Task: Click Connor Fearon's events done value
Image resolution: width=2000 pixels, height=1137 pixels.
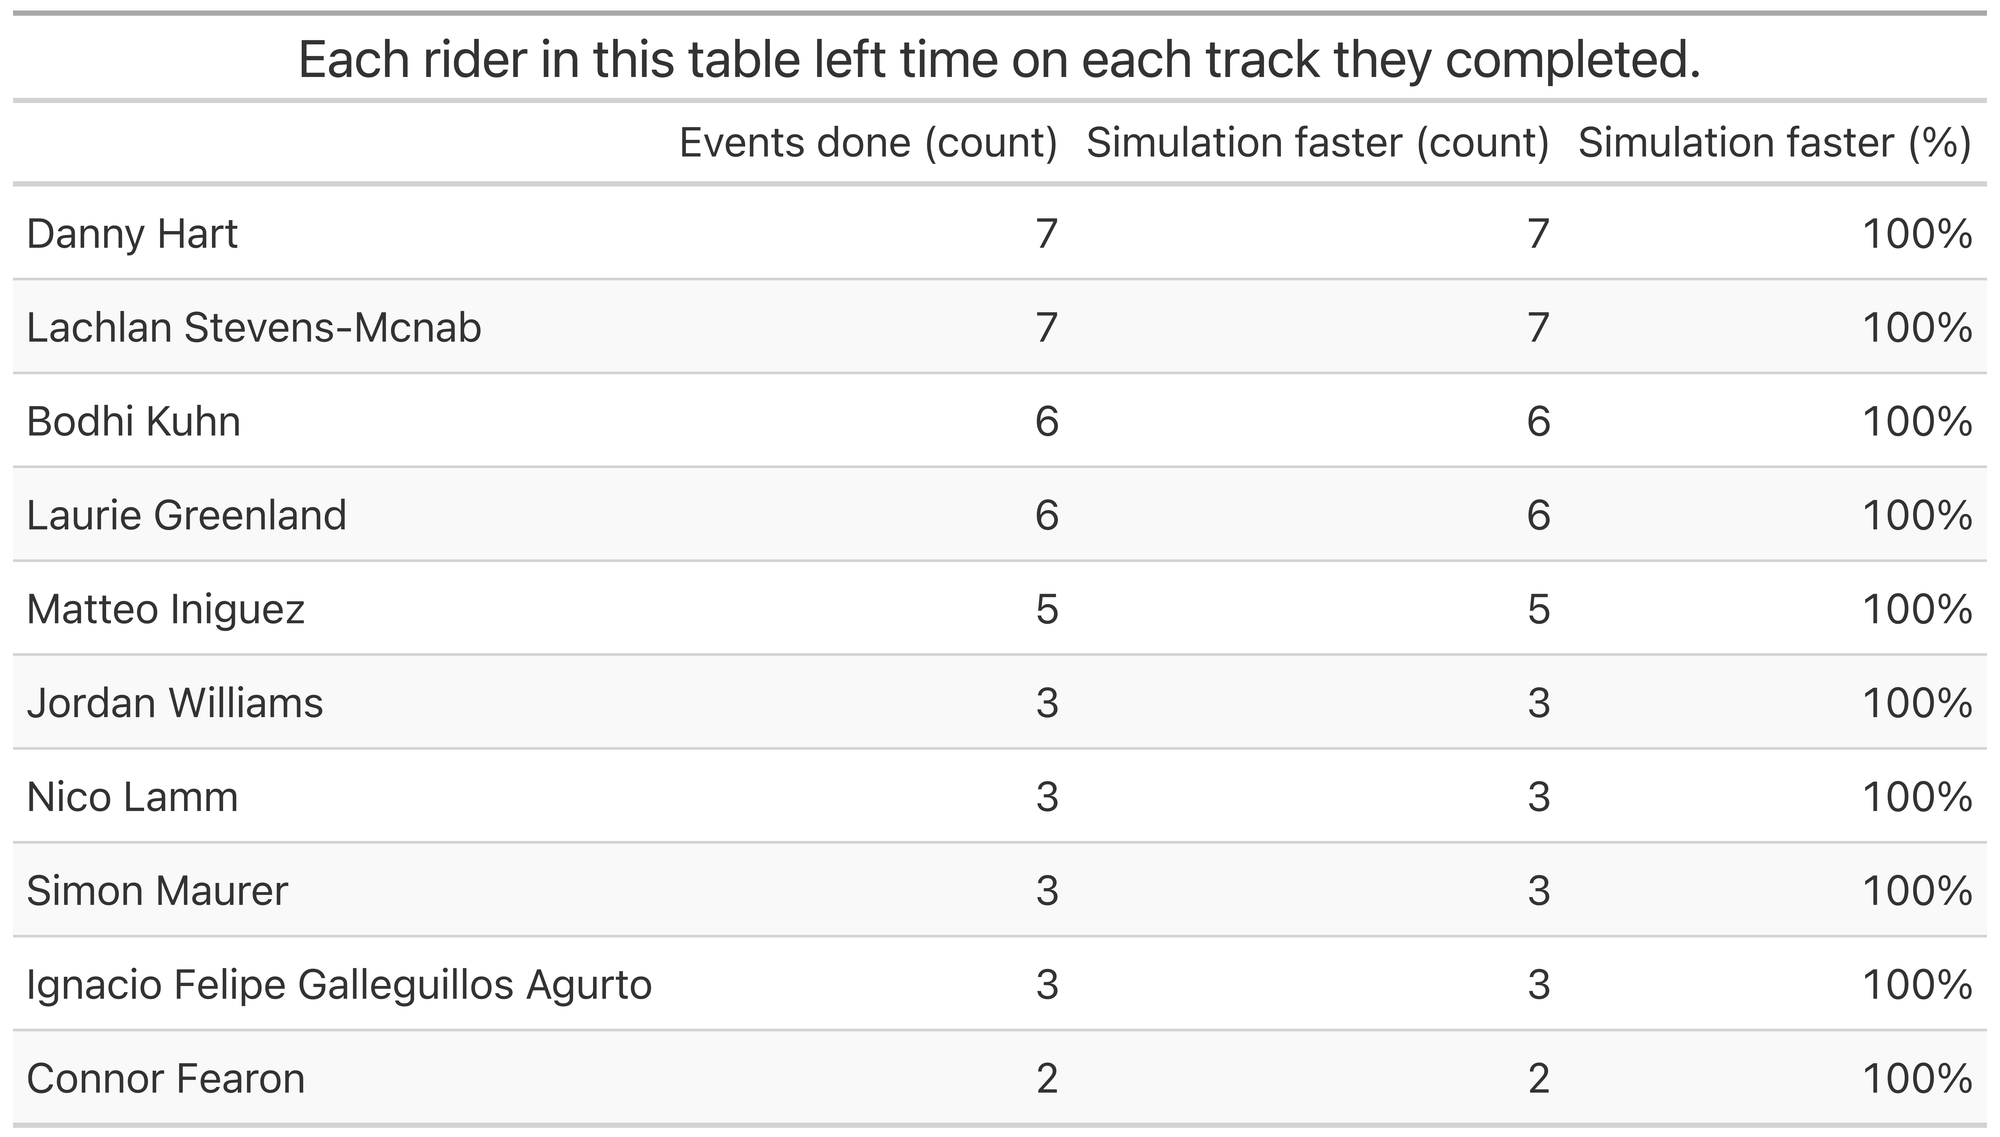Action: point(1046,1079)
